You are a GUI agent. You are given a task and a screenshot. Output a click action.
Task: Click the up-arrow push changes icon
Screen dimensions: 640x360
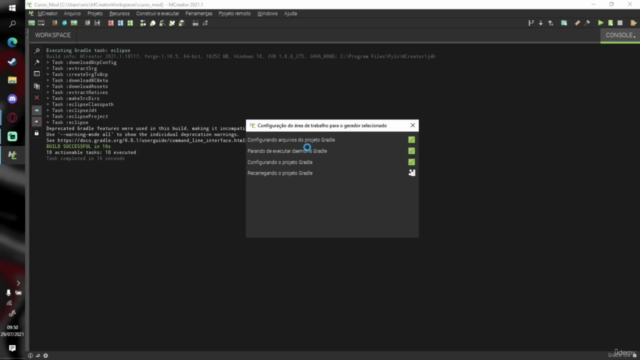click(x=551, y=23)
